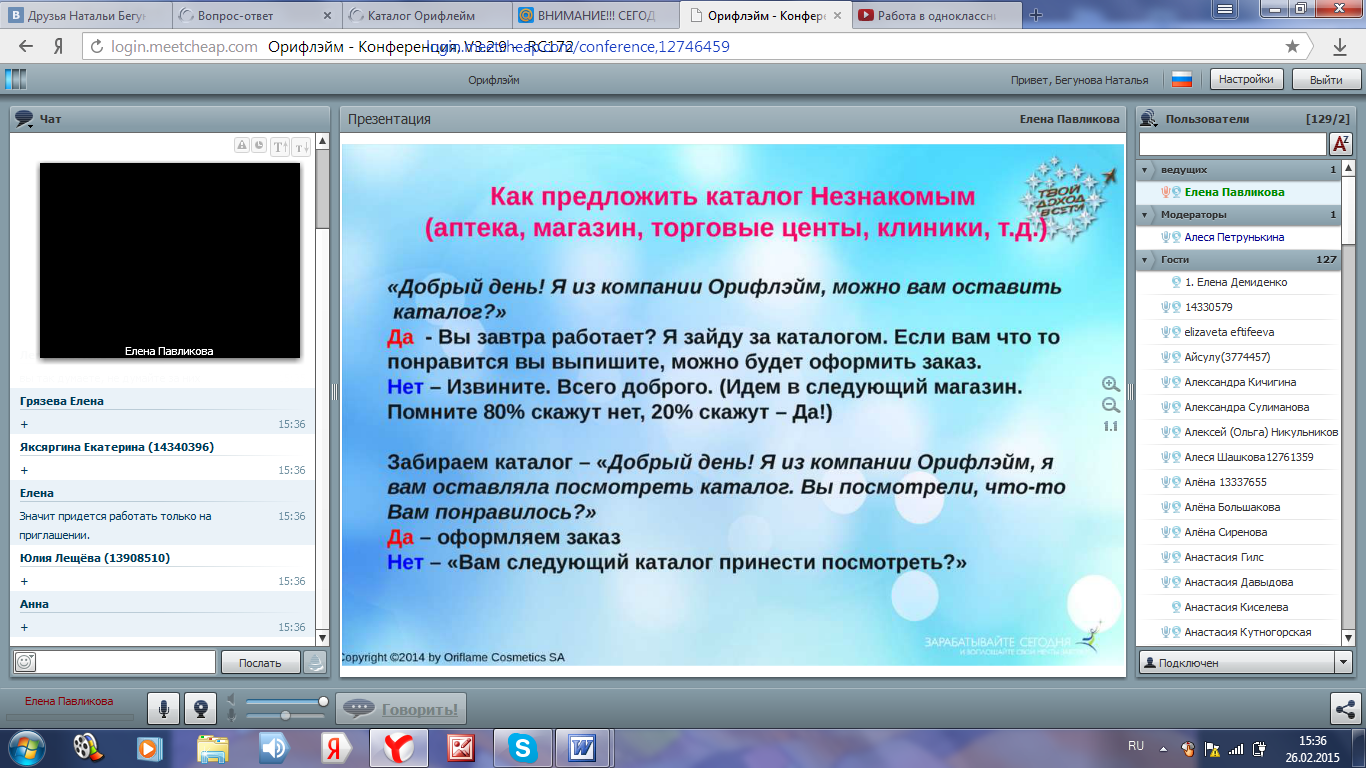The height and width of the screenshot is (768, 1366).
Task: Select user Алёна Большакова
Action: point(1246,507)
